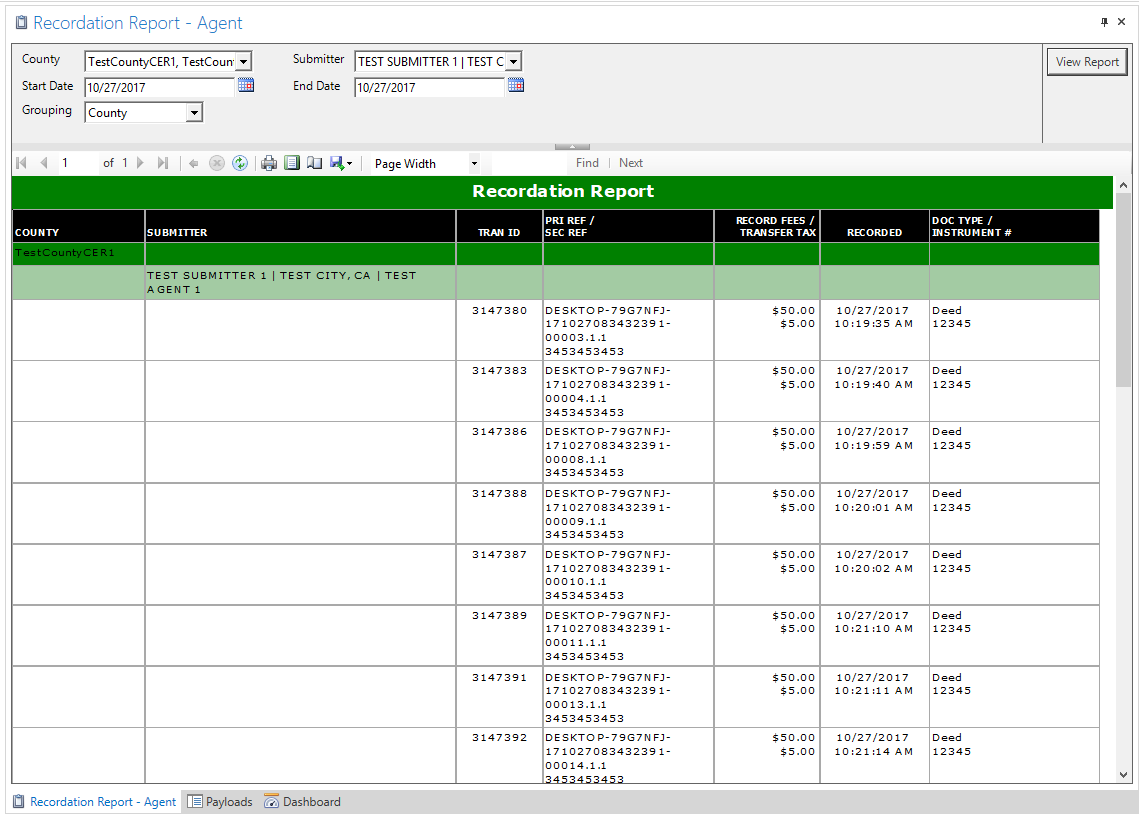The width and height of the screenshot is (1139, 820).
Task: Open End Date calendar picker
Action: click(x=516, y=86)
